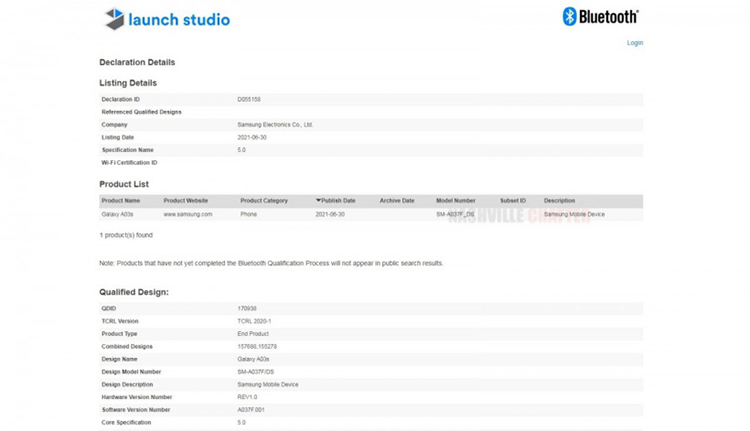Click the Bluetooth logo icon
Viewport: 750px width, 431px height.
point(570,16)
